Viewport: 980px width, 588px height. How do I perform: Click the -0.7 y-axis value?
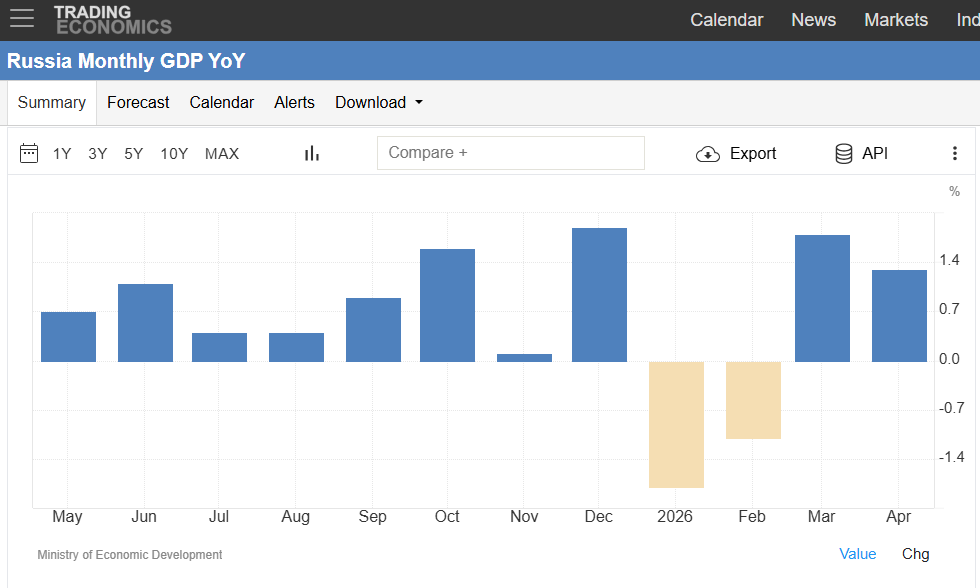pos(951,408)
